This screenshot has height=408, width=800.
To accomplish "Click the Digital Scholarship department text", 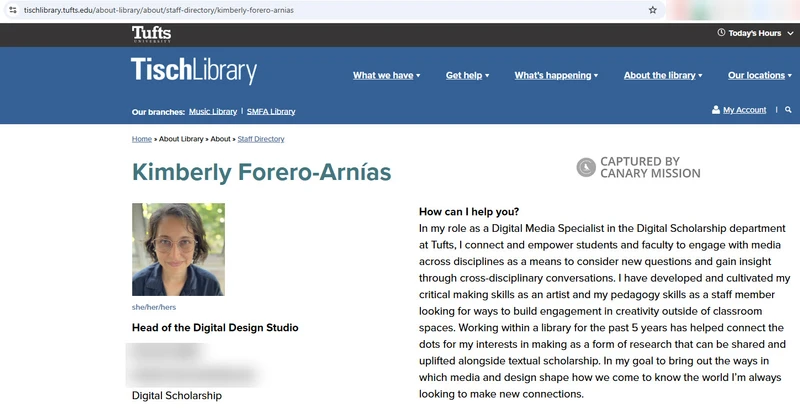I will pos(177,395).
